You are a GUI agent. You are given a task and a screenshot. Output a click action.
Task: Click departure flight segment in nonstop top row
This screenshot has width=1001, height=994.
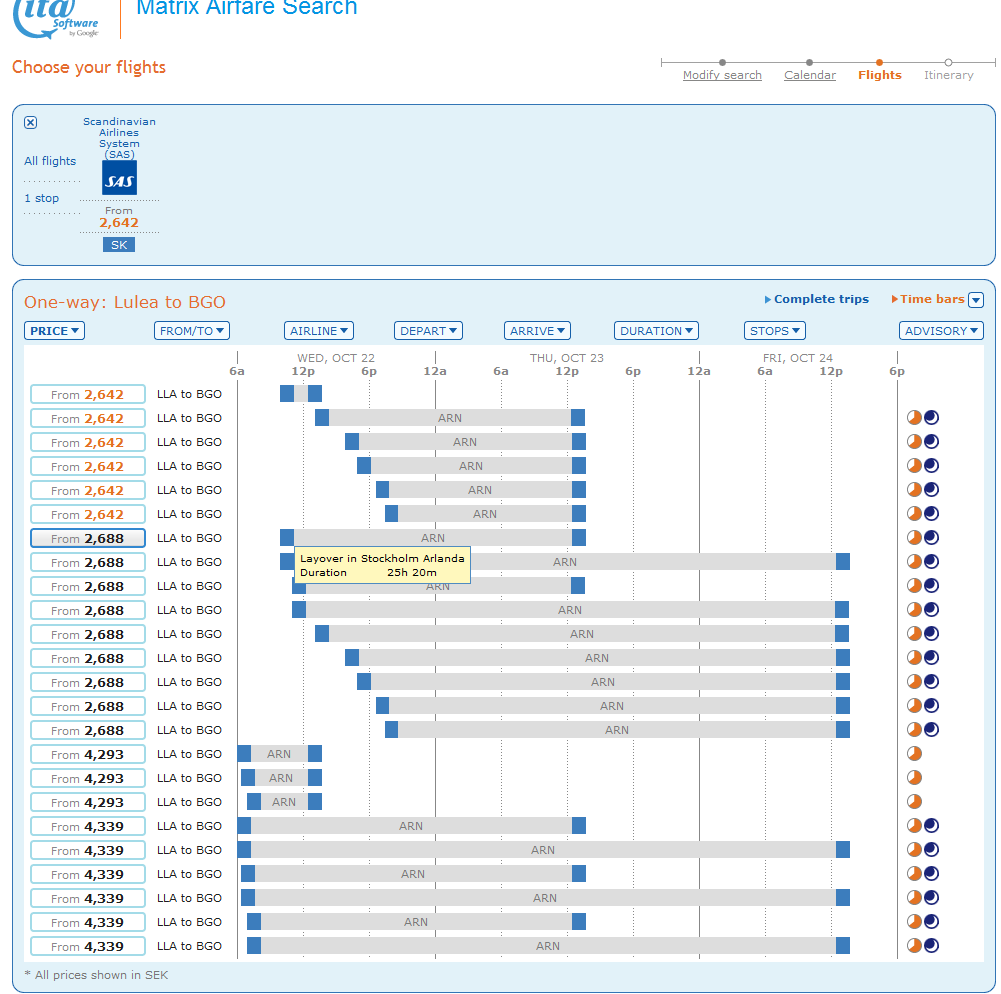coord(287,393)
